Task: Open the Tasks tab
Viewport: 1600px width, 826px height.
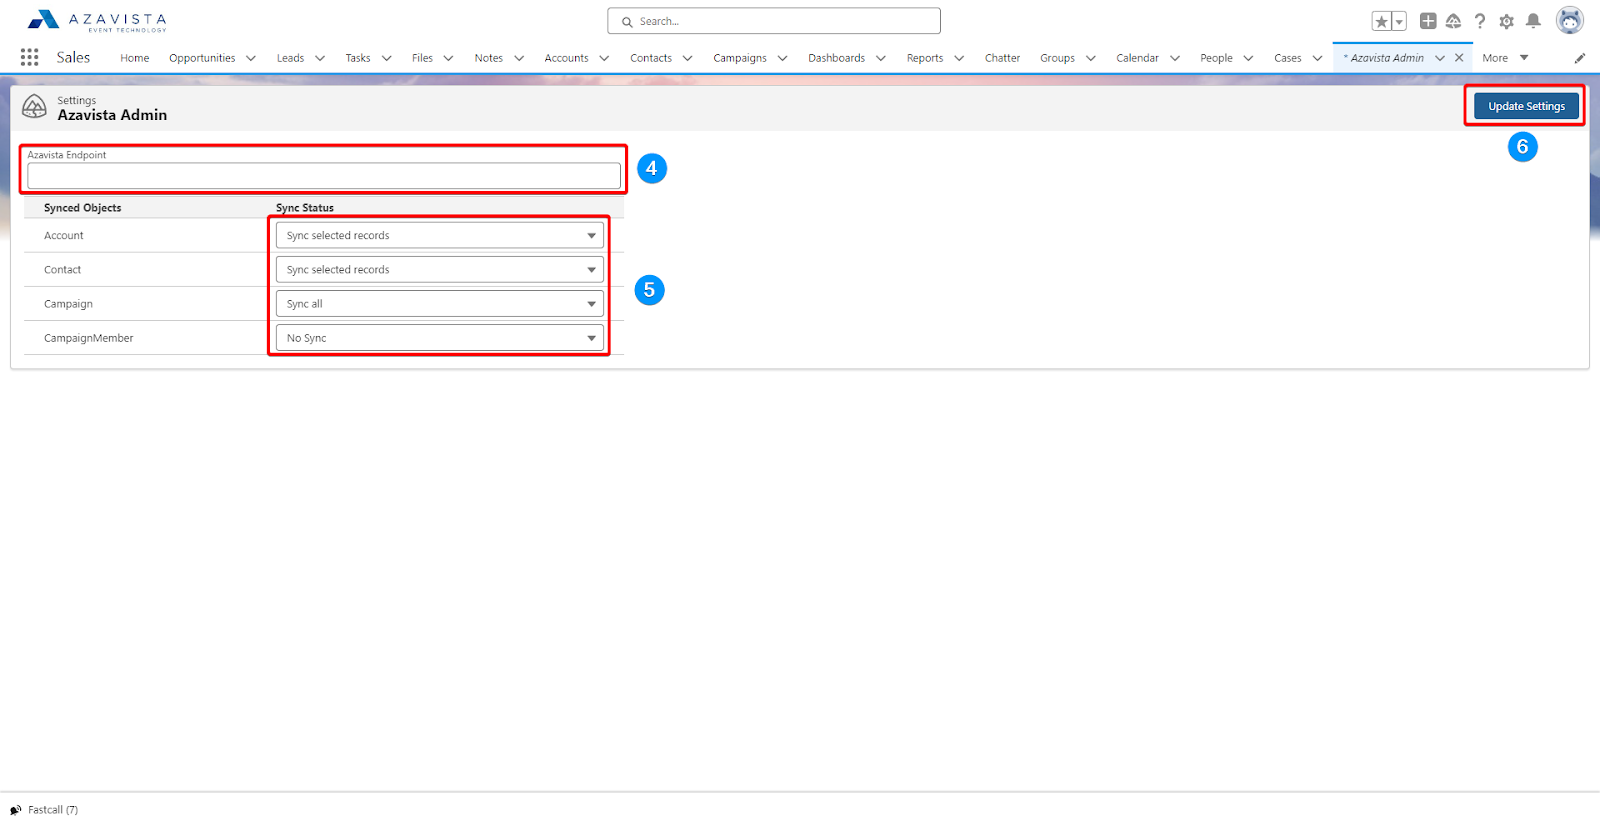Action: [358, 58]
